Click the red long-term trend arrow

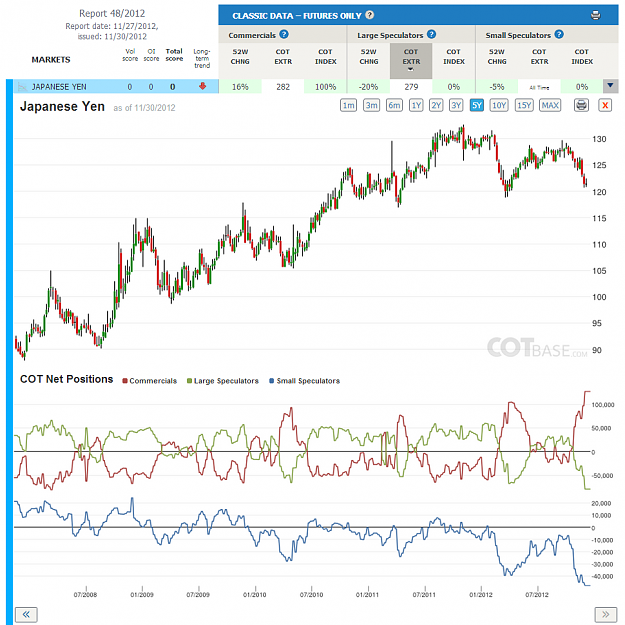(202, 86)
